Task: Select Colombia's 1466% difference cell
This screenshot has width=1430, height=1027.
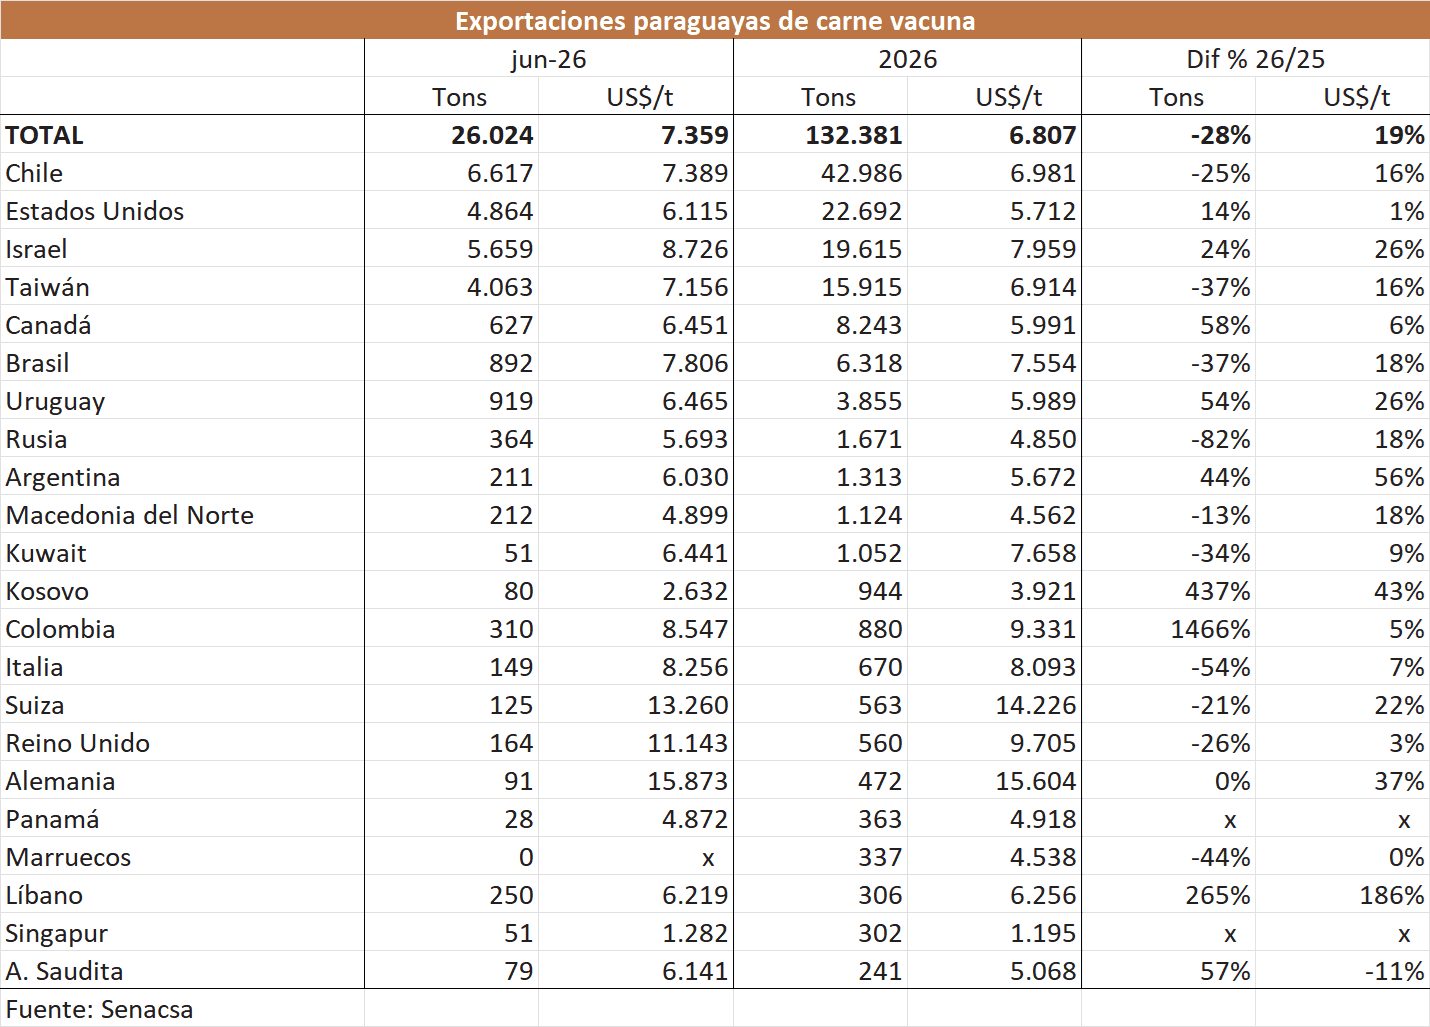Action: [x=1210, y=629]
